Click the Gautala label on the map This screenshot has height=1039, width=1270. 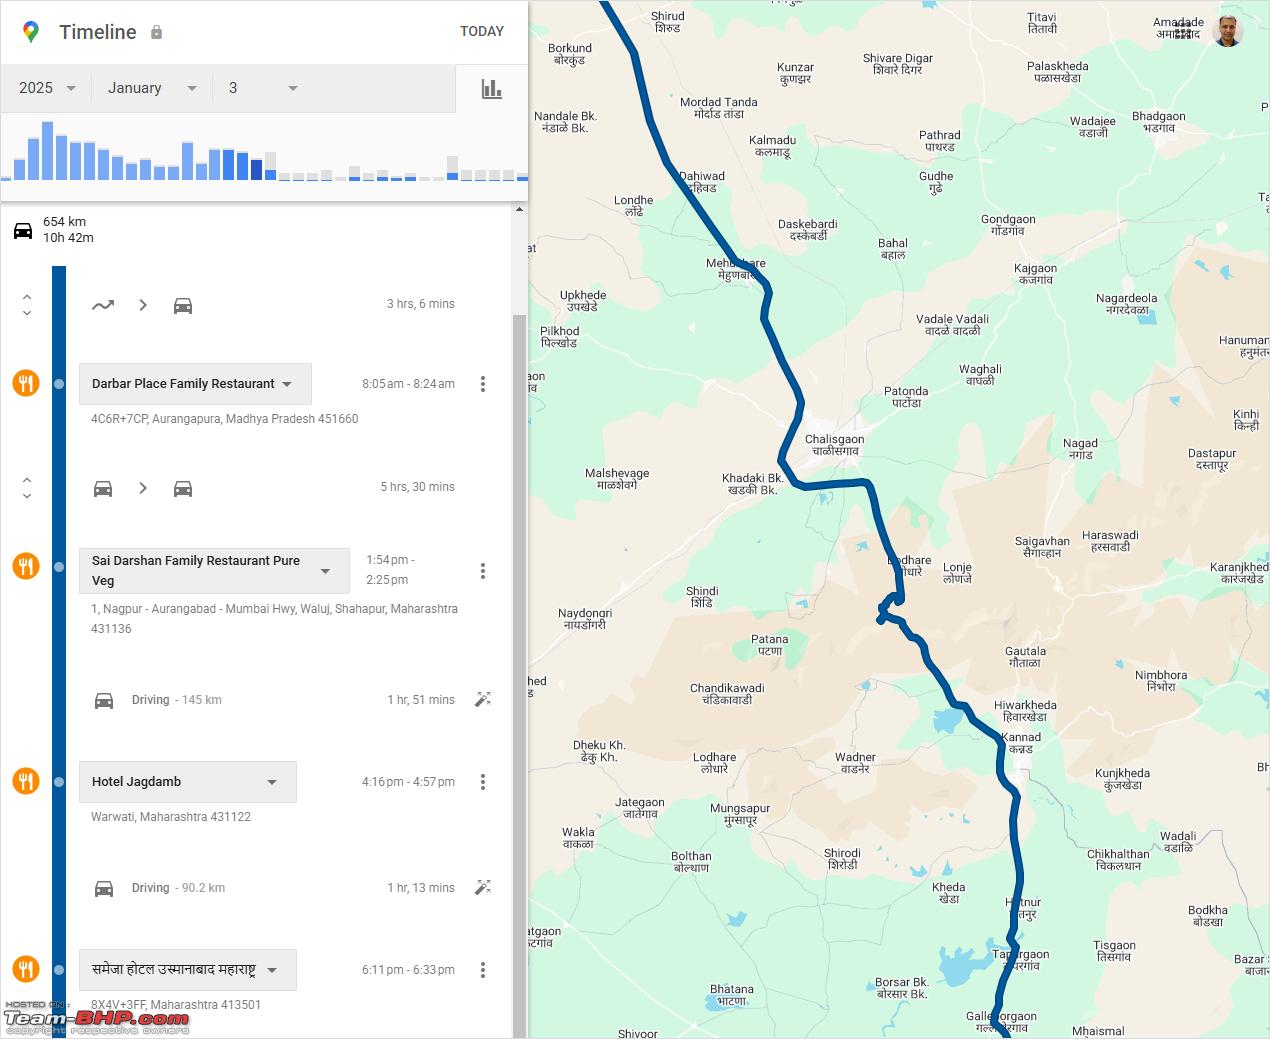point(1025,657)
